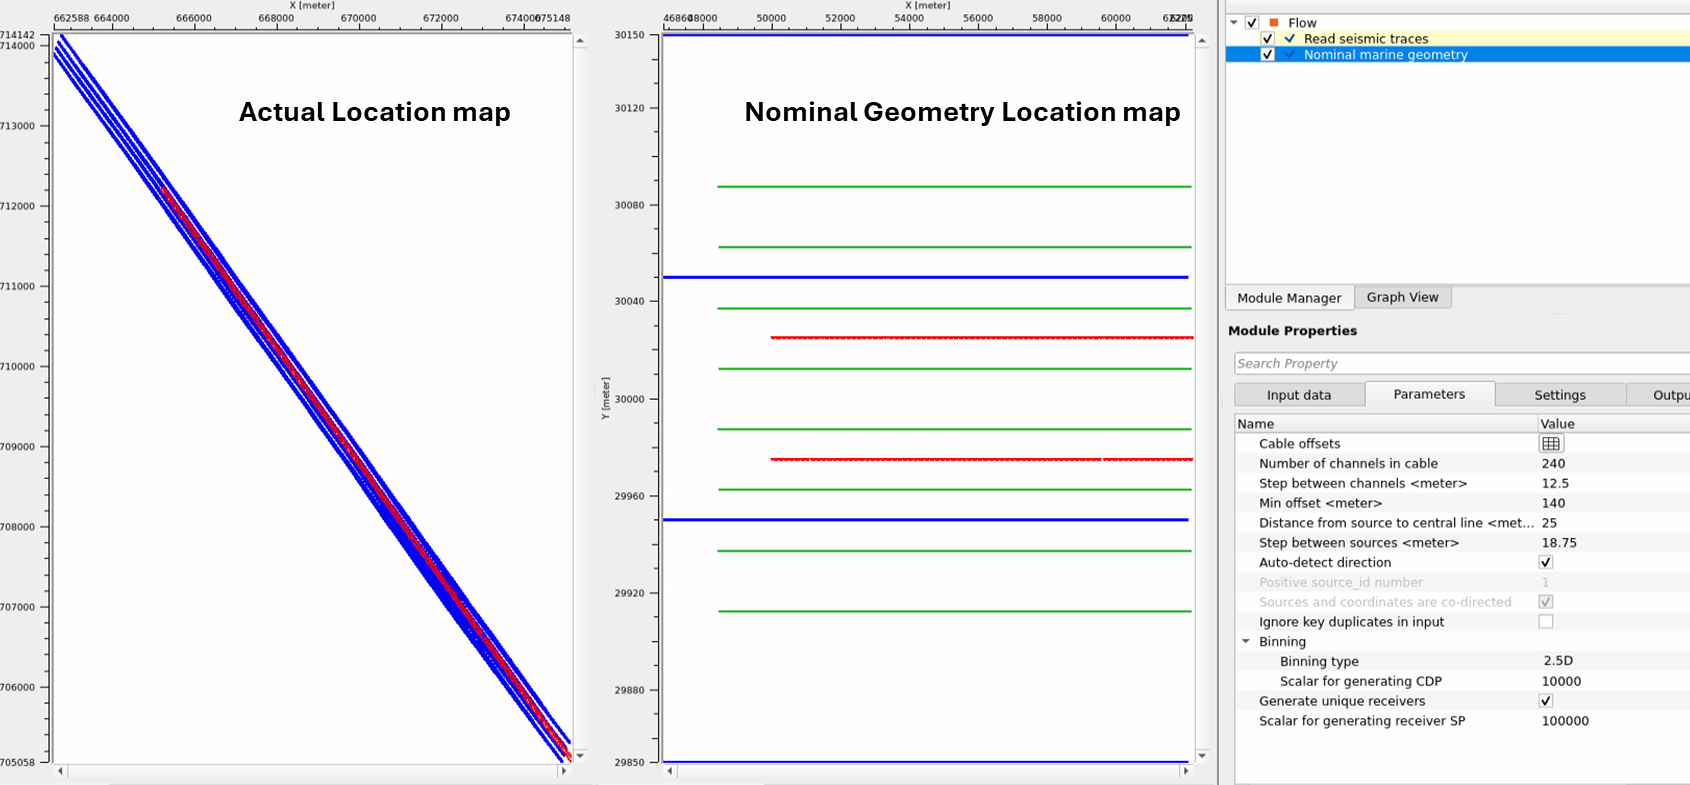
Task: Click the Actual Location map horizontal scrollbar
Action: pyautogui.click(x=312, y=771)
